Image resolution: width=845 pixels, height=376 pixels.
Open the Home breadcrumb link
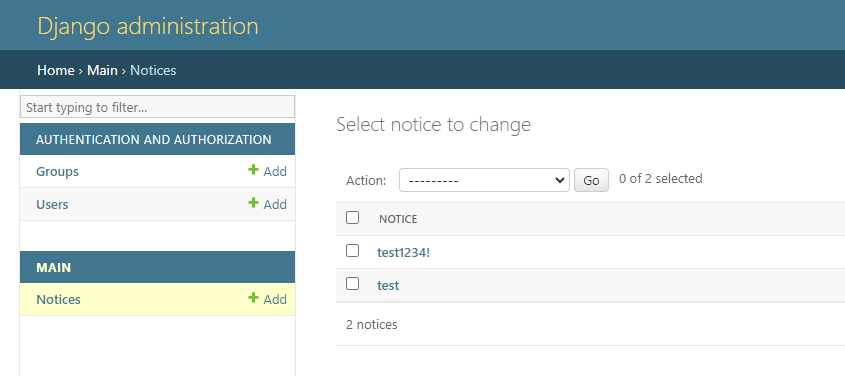coord(56,70)
